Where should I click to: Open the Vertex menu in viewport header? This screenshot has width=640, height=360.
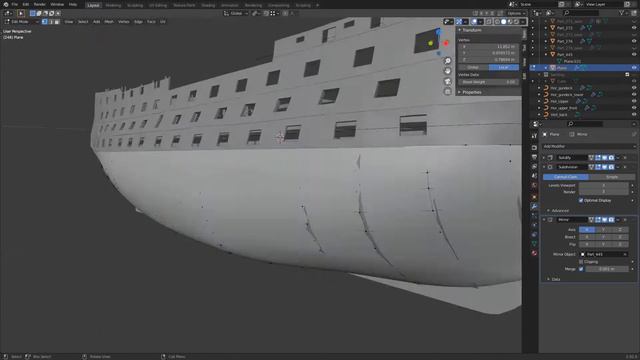tap(124, 22)
